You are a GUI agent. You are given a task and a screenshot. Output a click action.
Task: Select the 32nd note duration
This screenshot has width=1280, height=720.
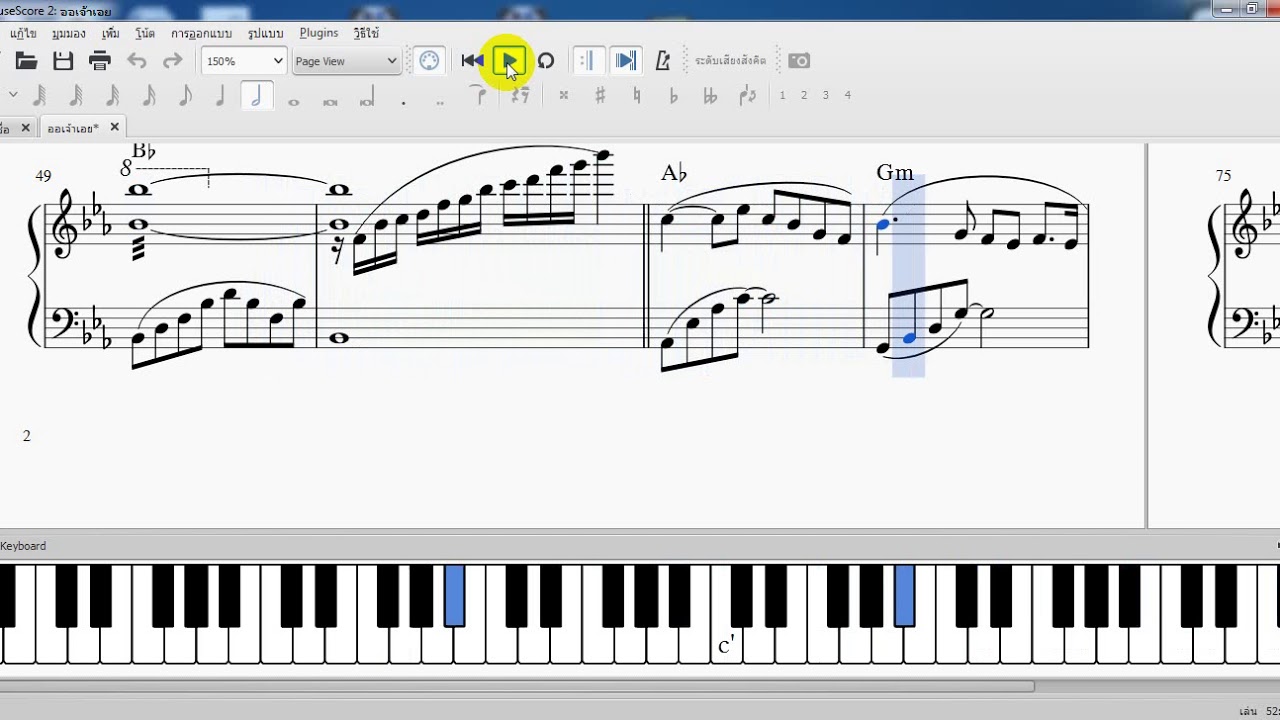pos(112,96)
